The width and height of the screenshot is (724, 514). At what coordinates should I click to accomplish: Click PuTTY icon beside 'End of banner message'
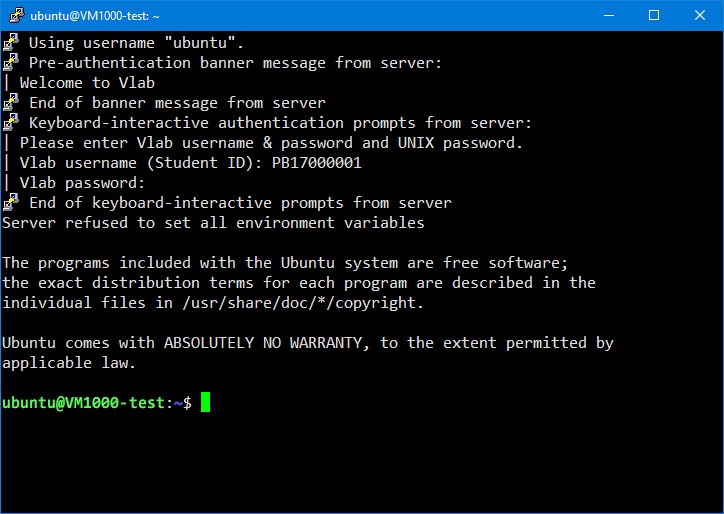point(10,103)
